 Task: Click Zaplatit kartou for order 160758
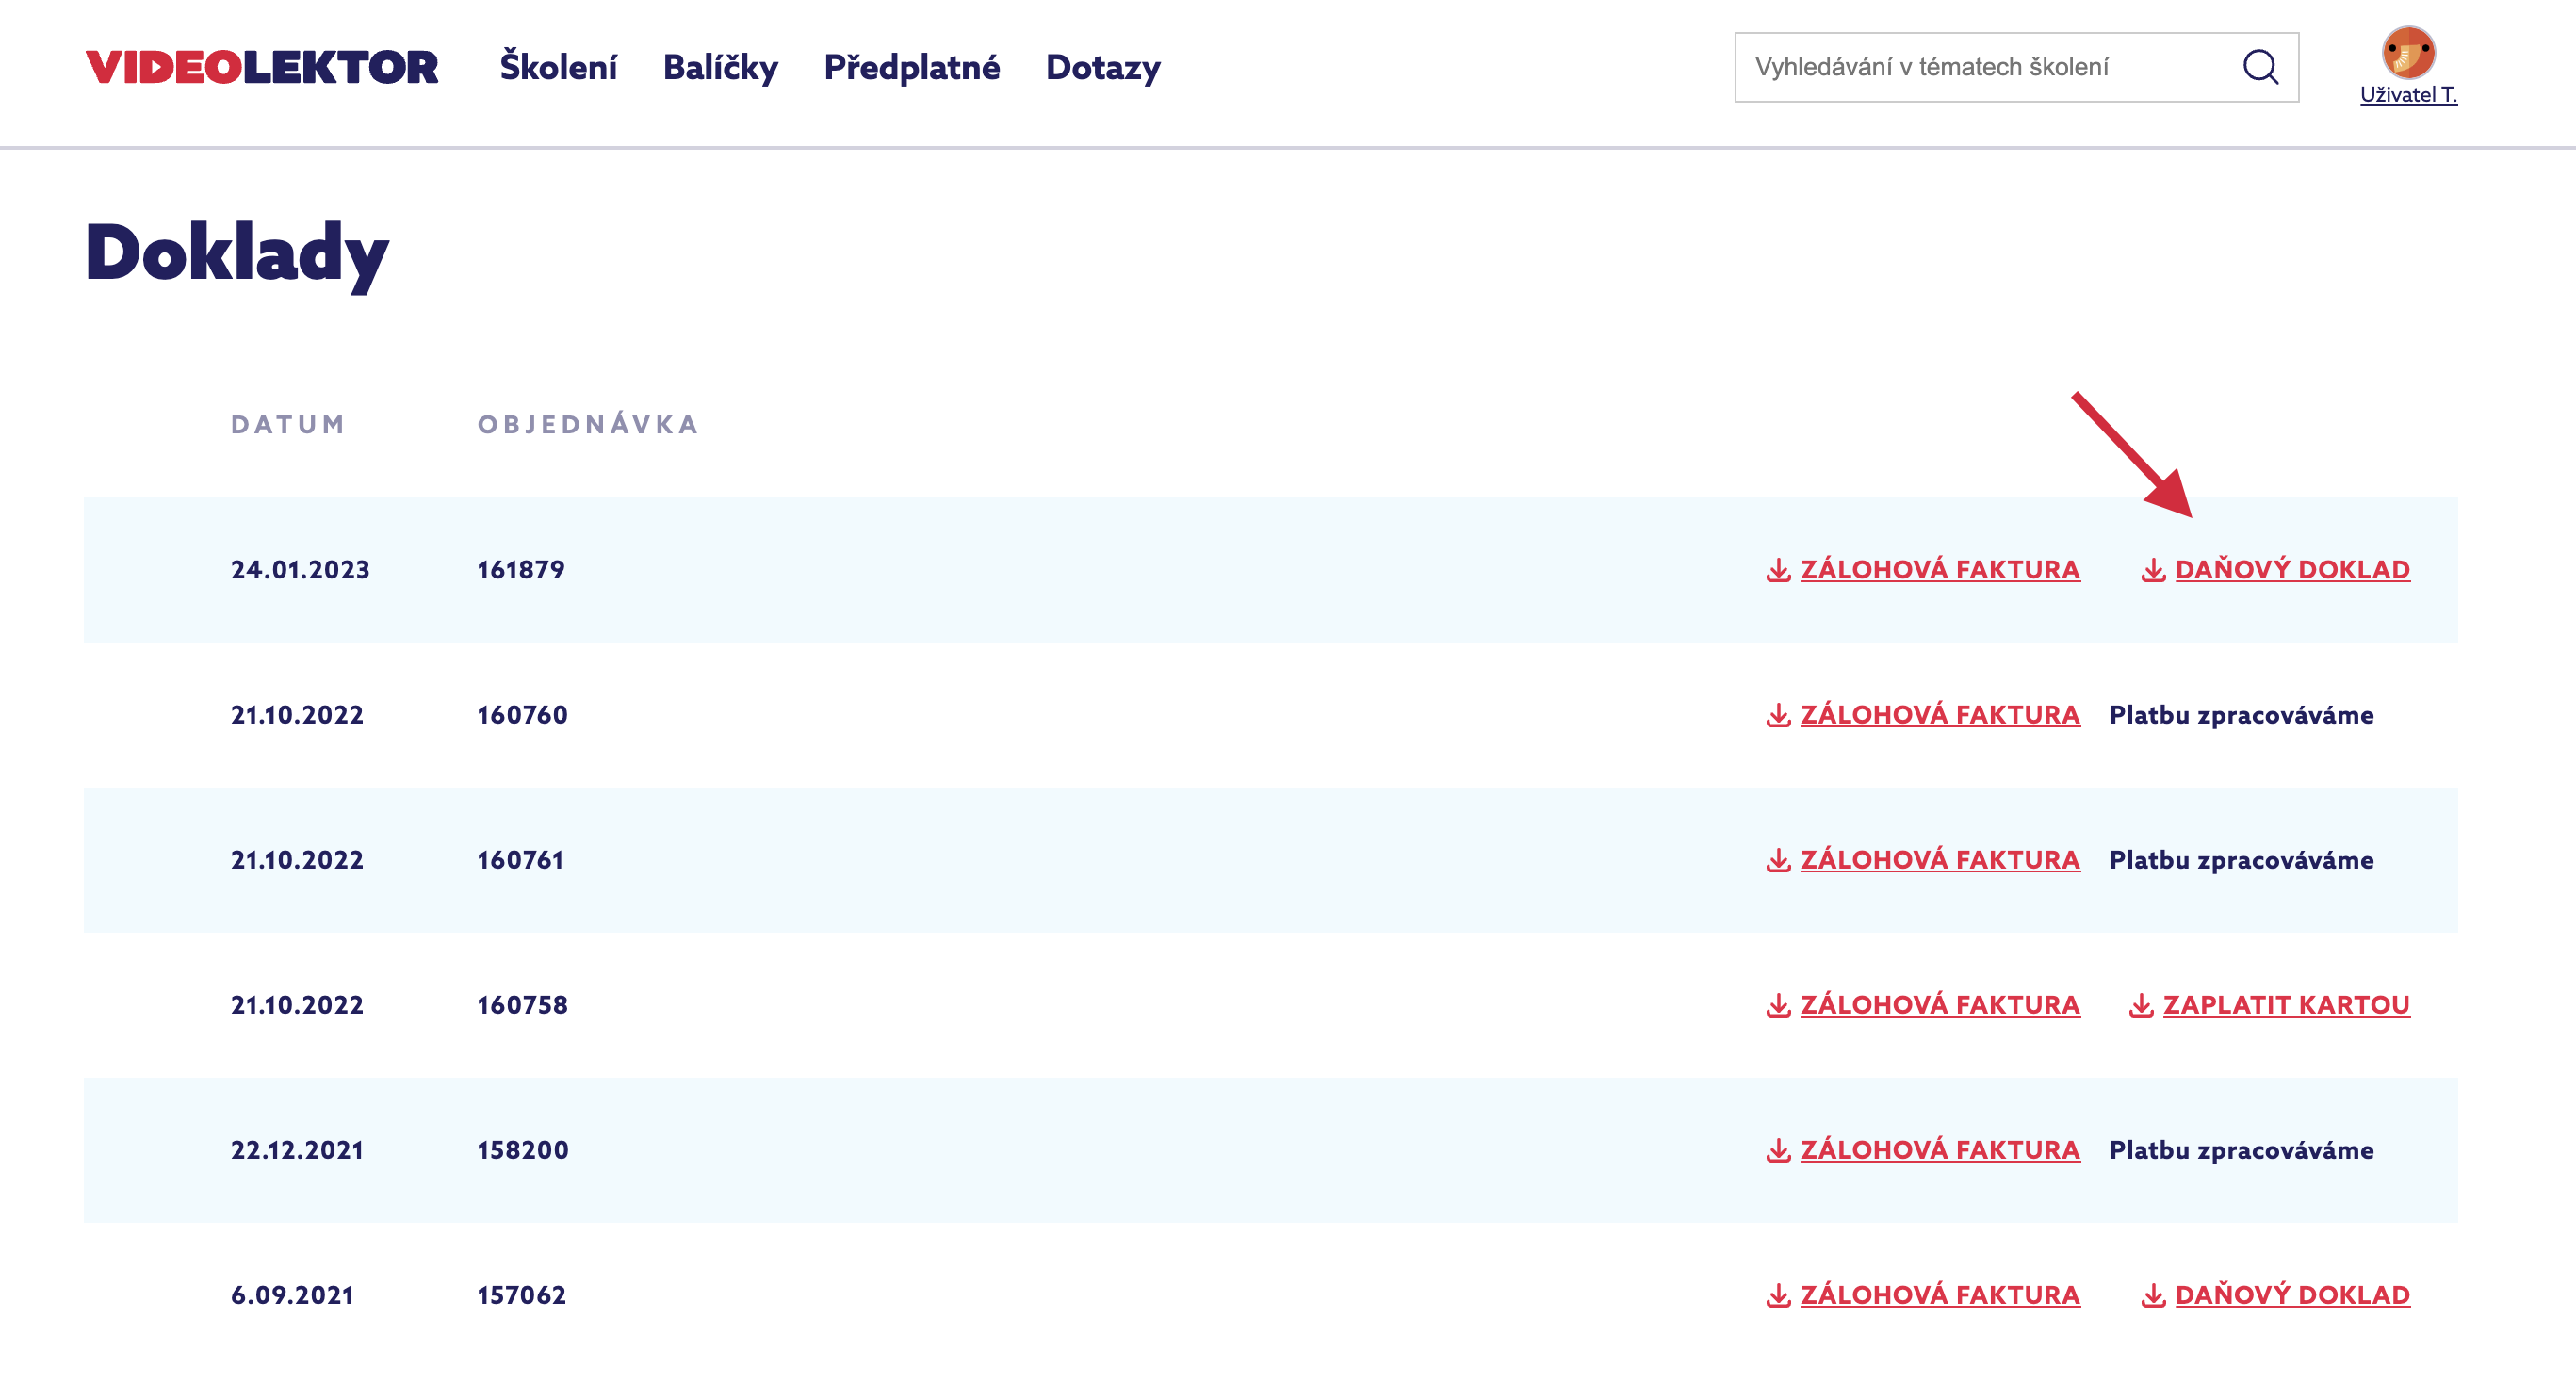pyautogui.click(x=2286, y=1004)
